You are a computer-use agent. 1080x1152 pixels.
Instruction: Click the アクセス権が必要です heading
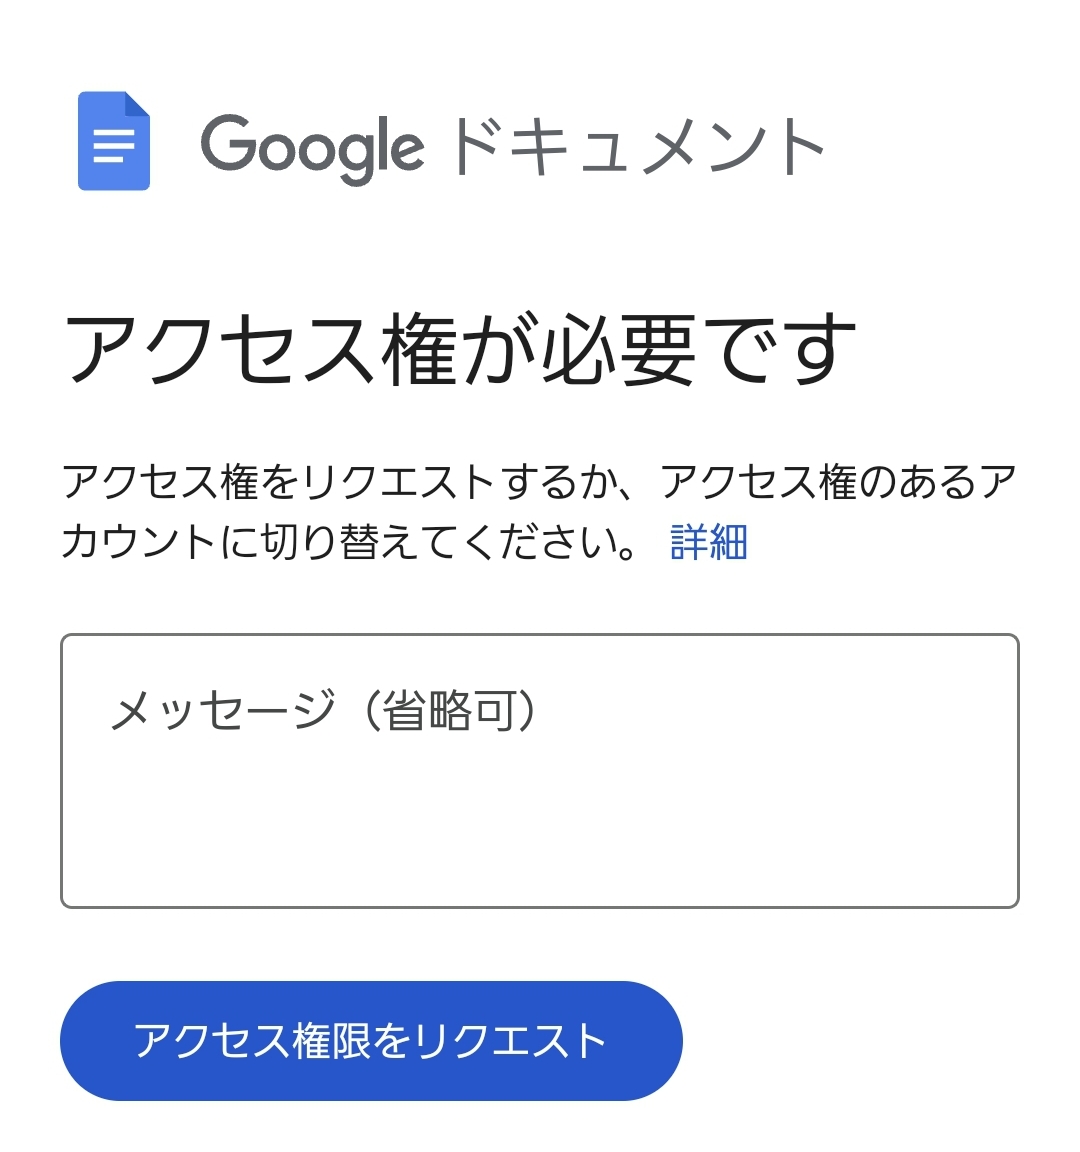[x=460, y=350]
